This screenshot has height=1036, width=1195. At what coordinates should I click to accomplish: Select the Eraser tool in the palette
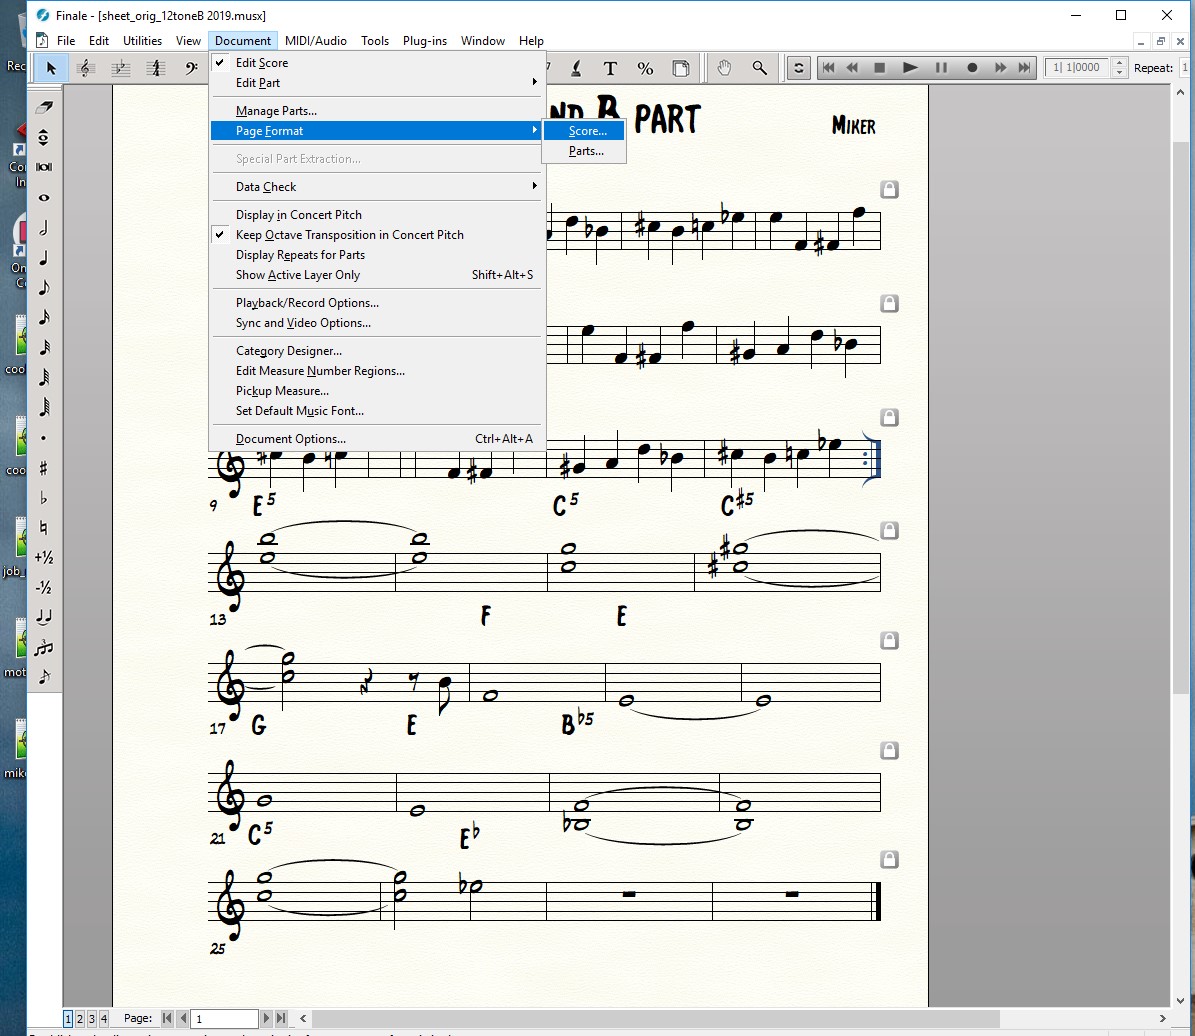click(x=43, y=107)
